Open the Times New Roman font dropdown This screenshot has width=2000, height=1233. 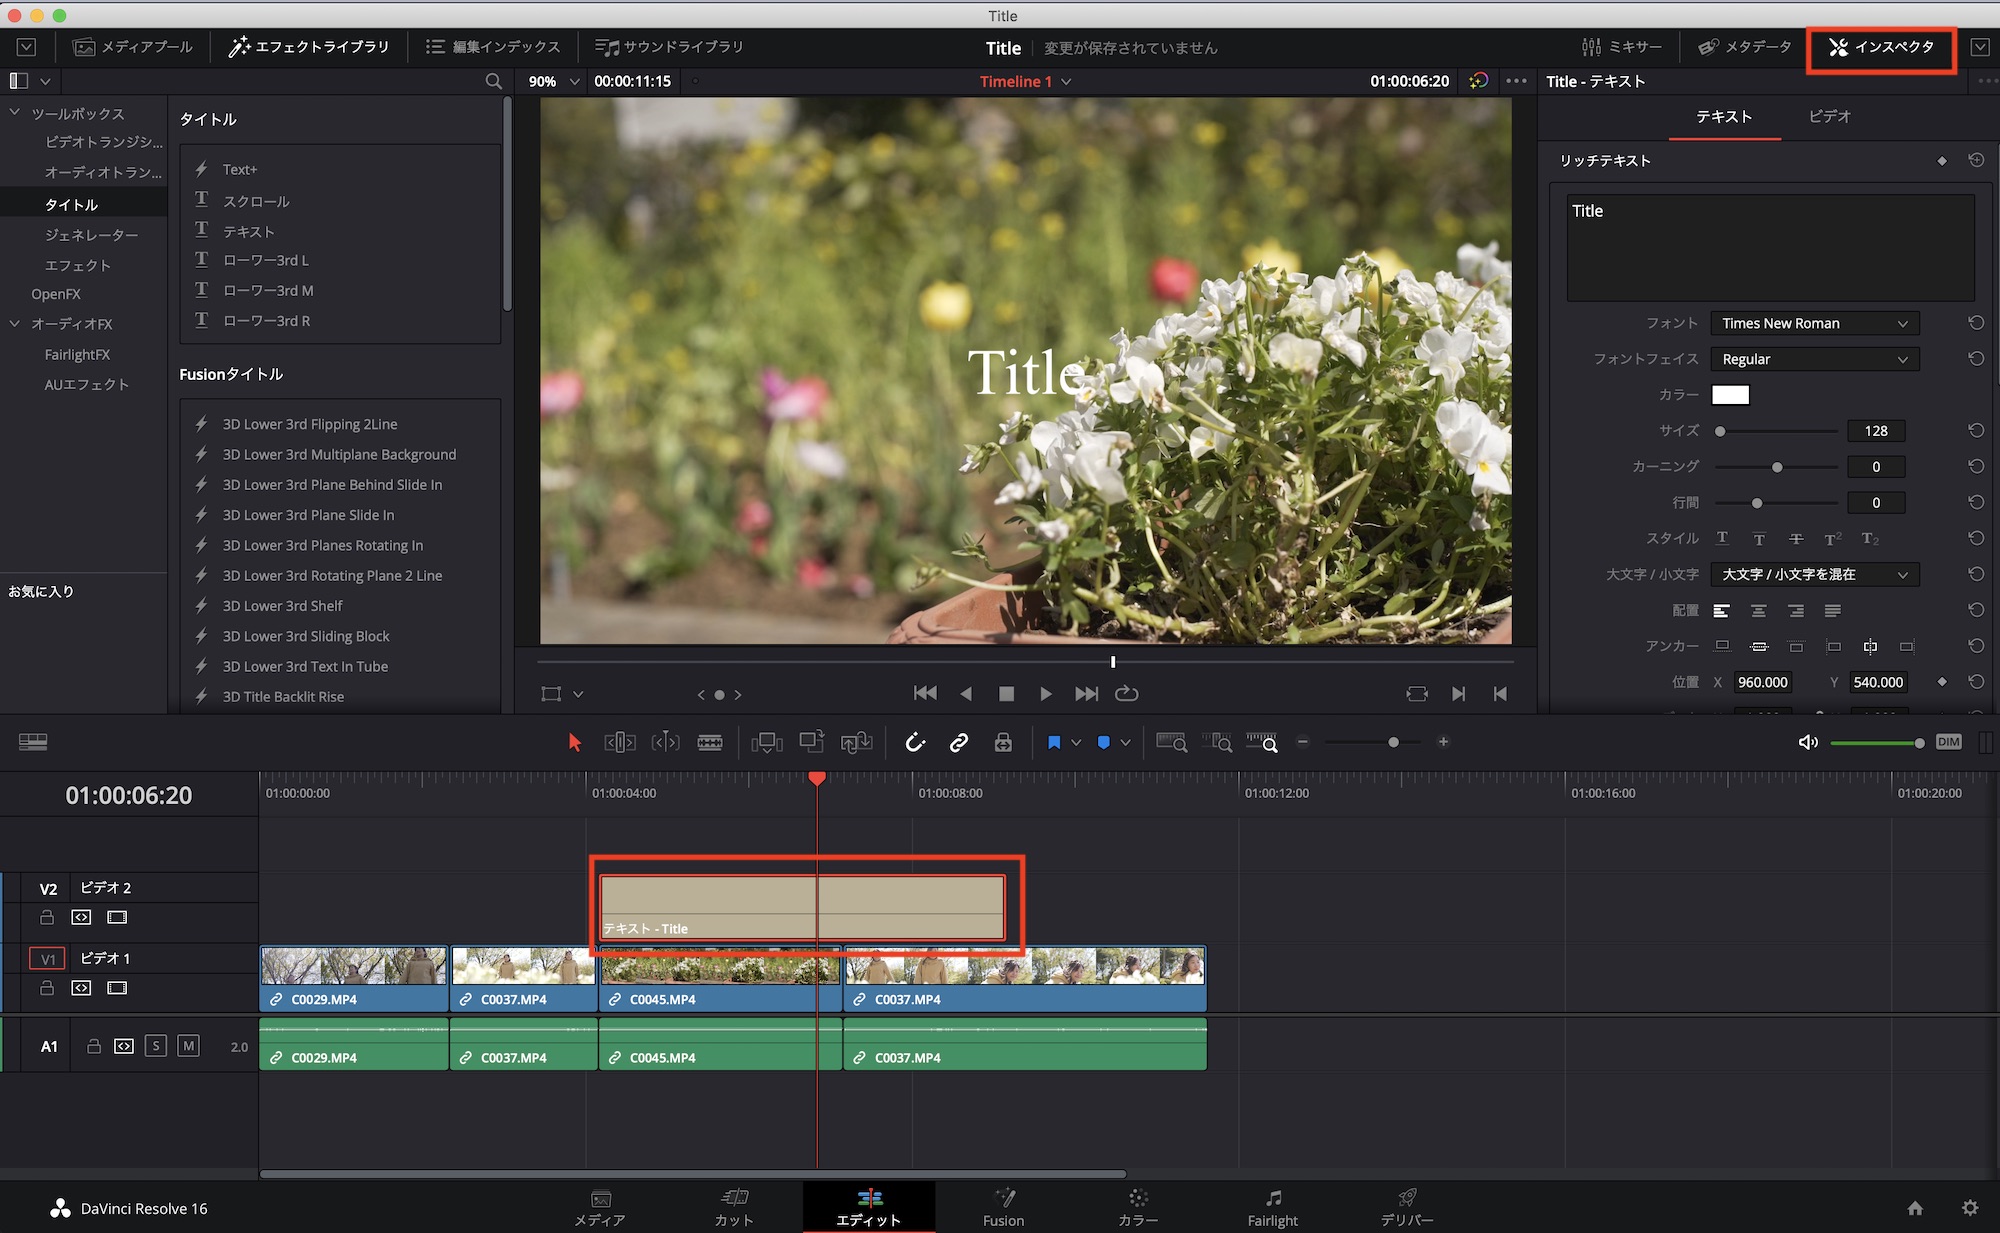pyautogui.click(x=1814, y=323)
